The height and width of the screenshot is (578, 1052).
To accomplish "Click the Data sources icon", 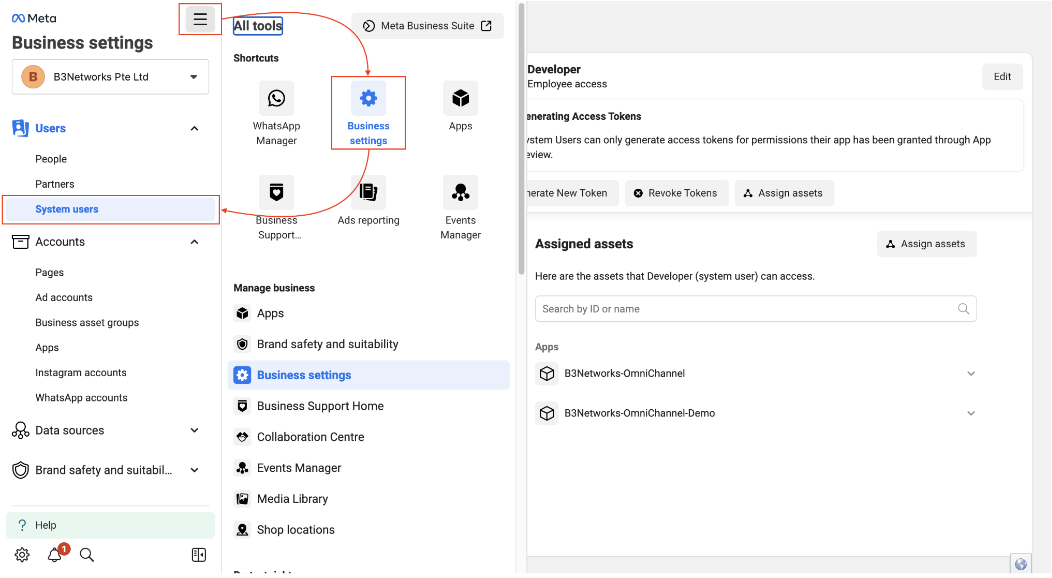I will point(21,430).
